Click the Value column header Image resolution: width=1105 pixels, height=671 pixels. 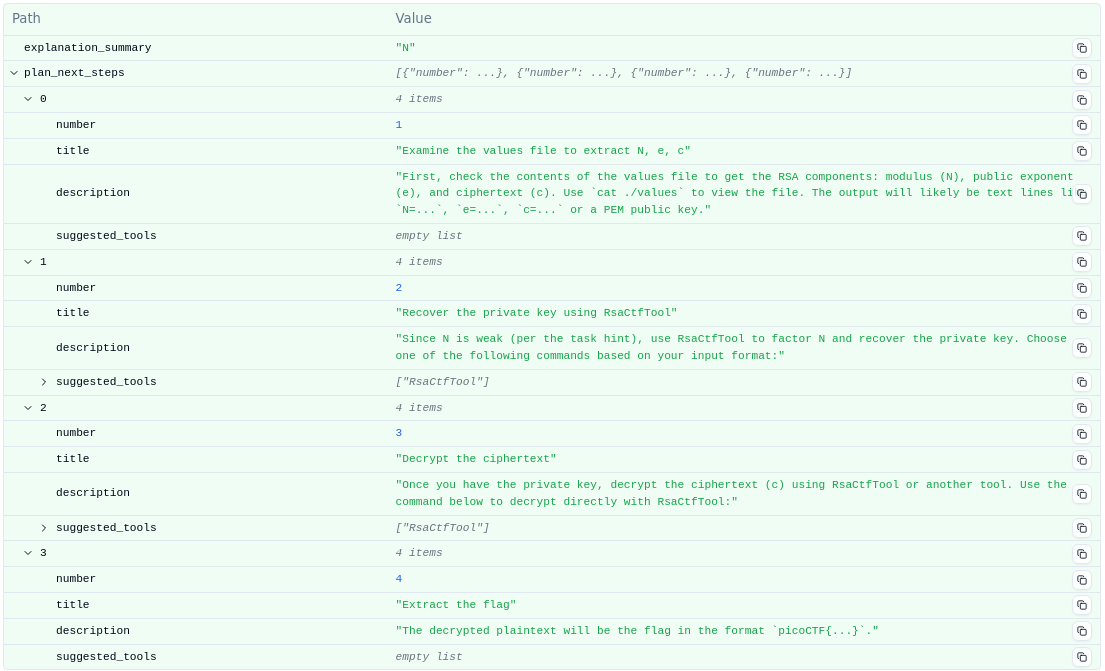[x=413, y=18]
